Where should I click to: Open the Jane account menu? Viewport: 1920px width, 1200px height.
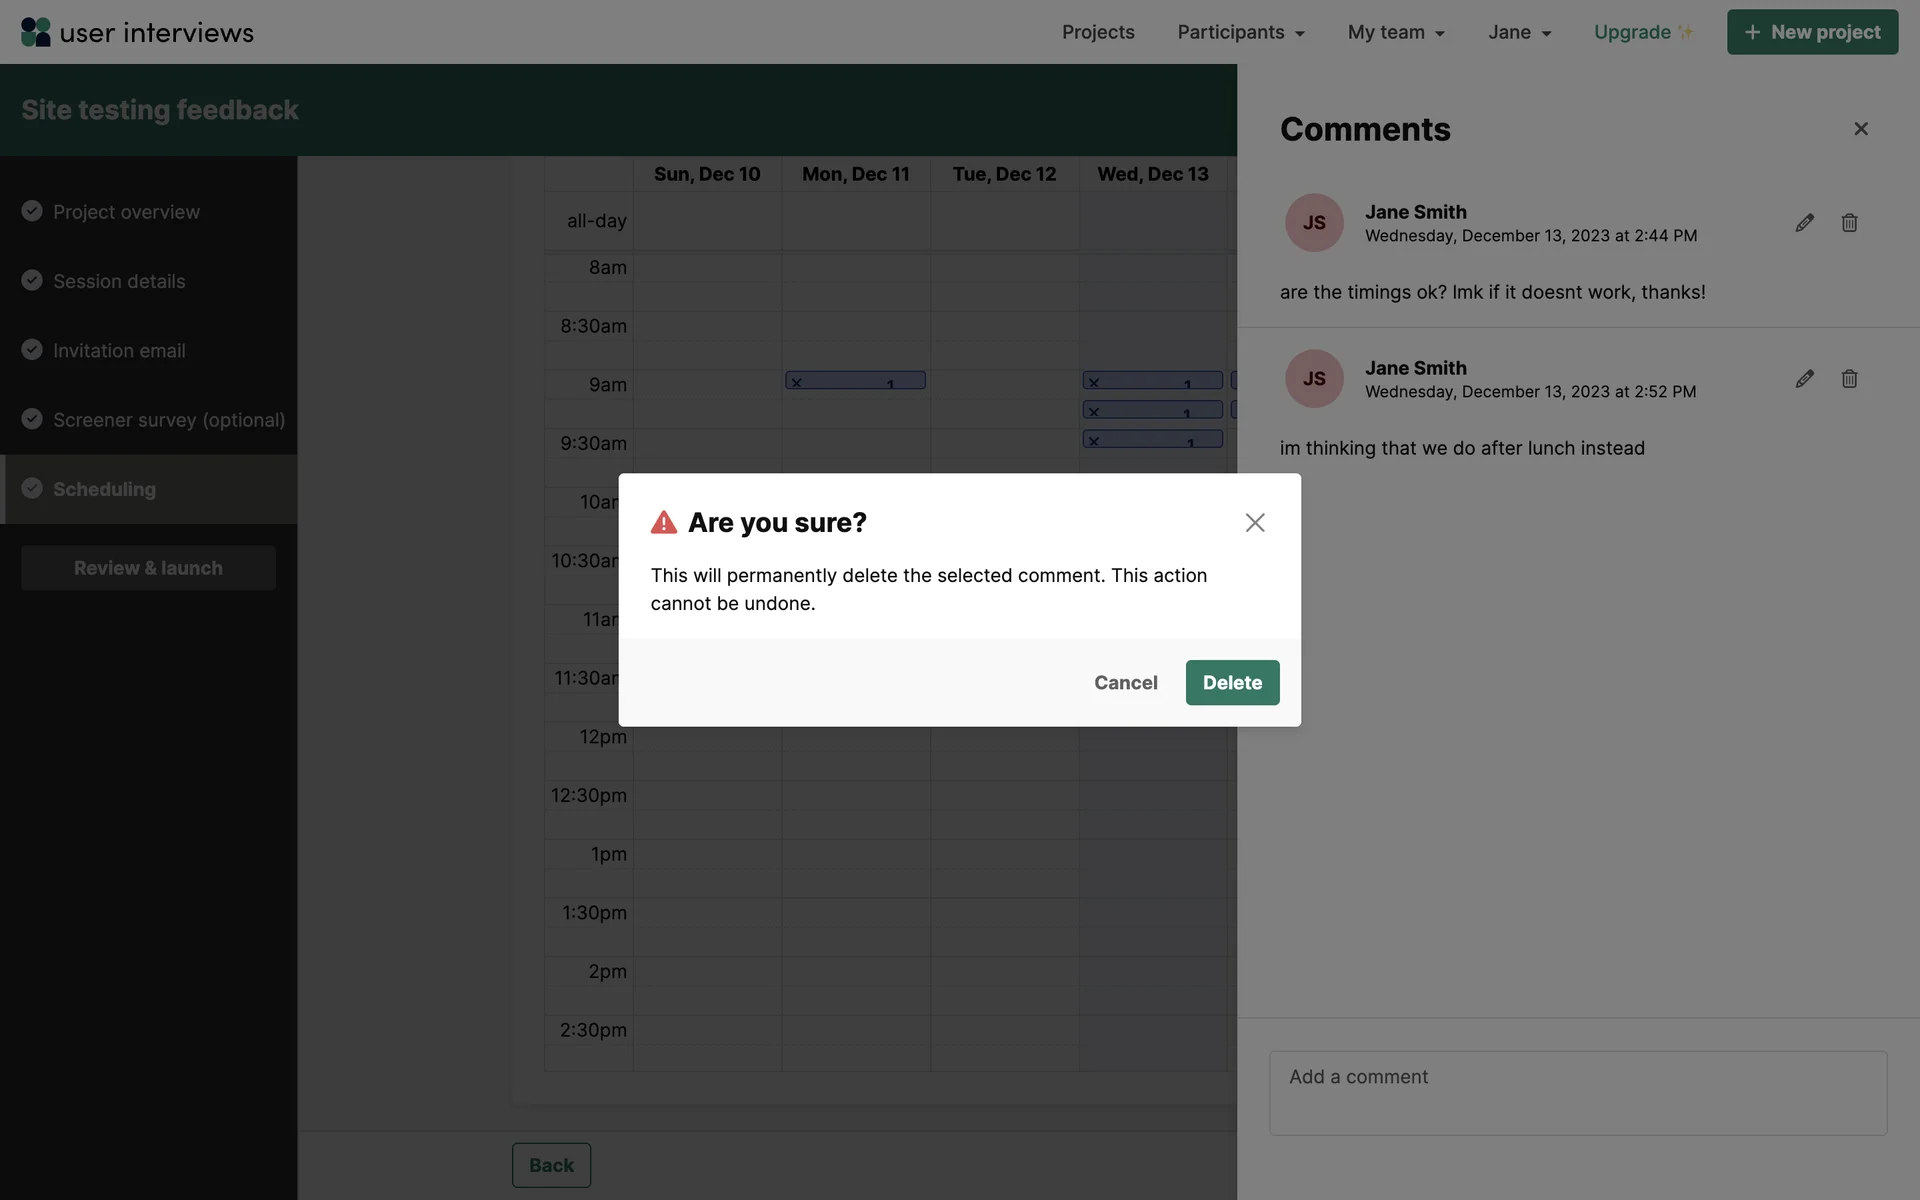coord(1519,32)
